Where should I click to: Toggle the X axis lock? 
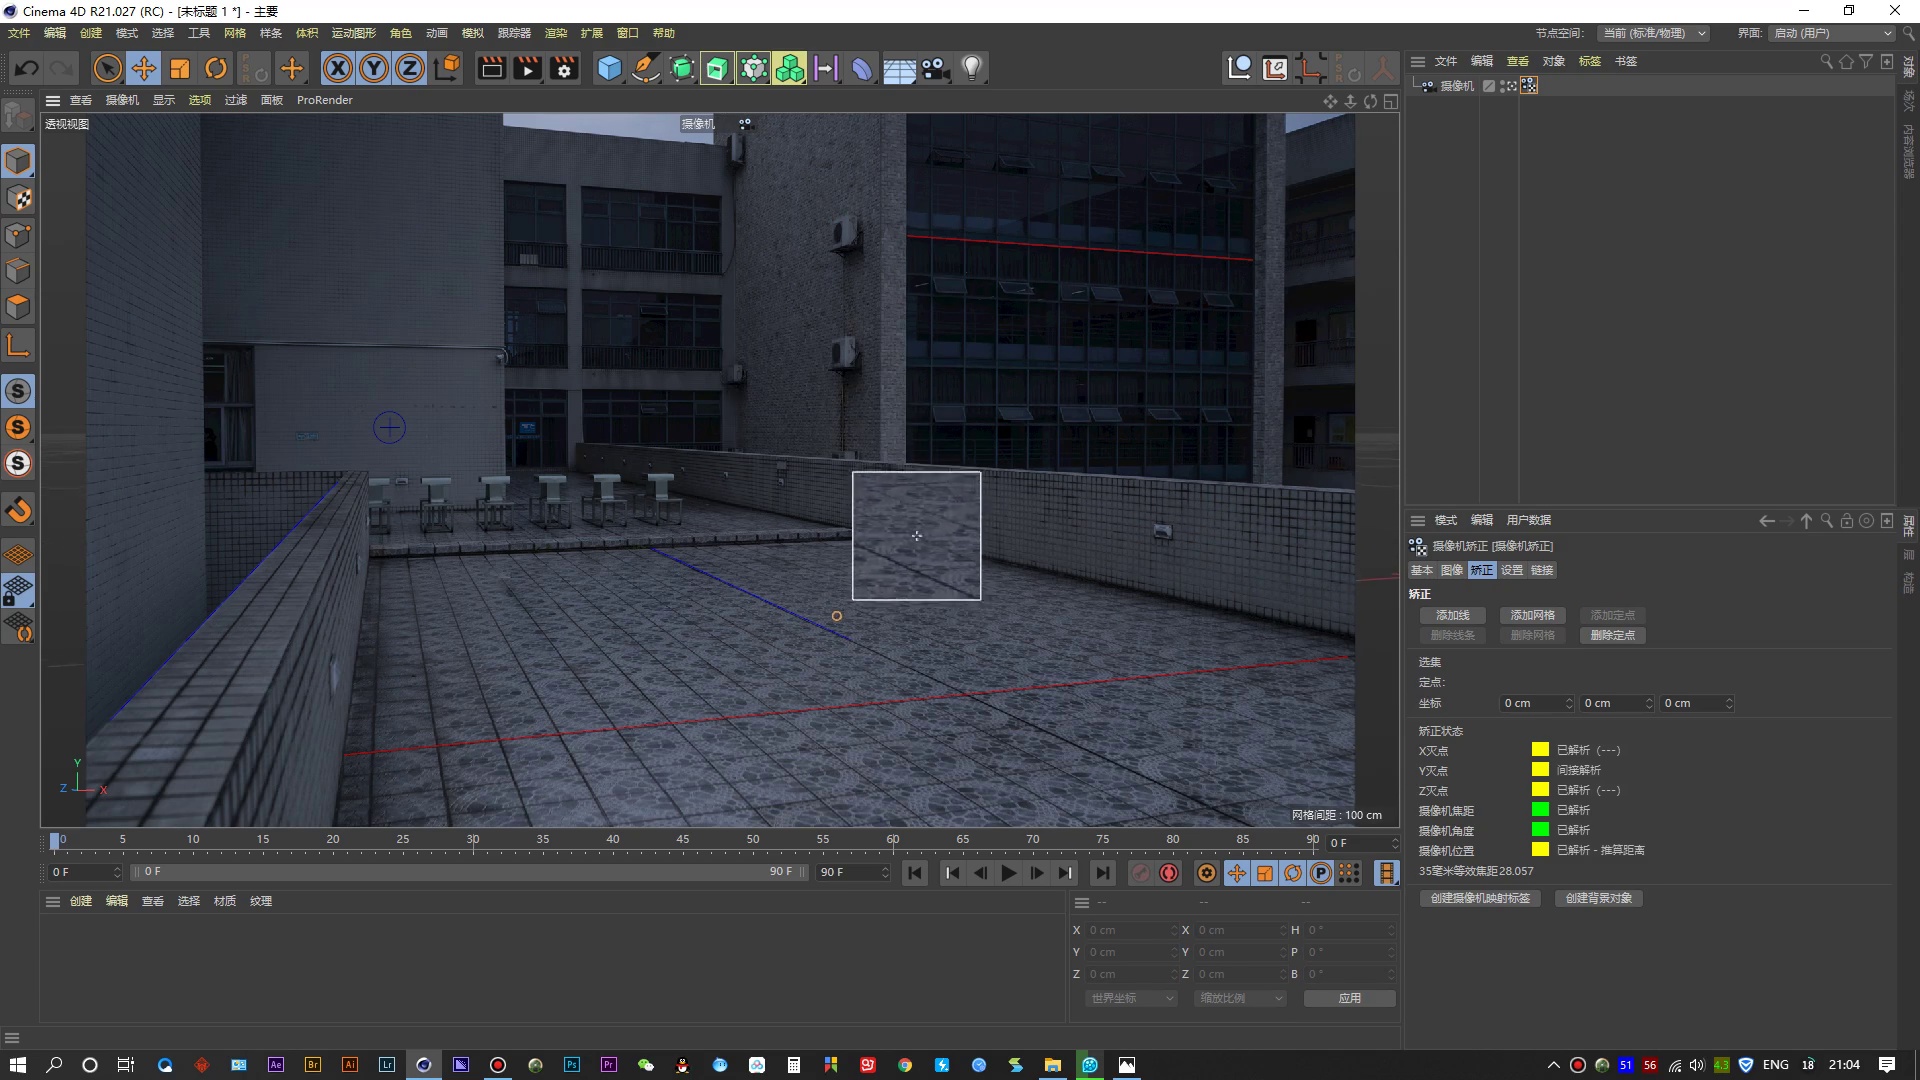338,68
